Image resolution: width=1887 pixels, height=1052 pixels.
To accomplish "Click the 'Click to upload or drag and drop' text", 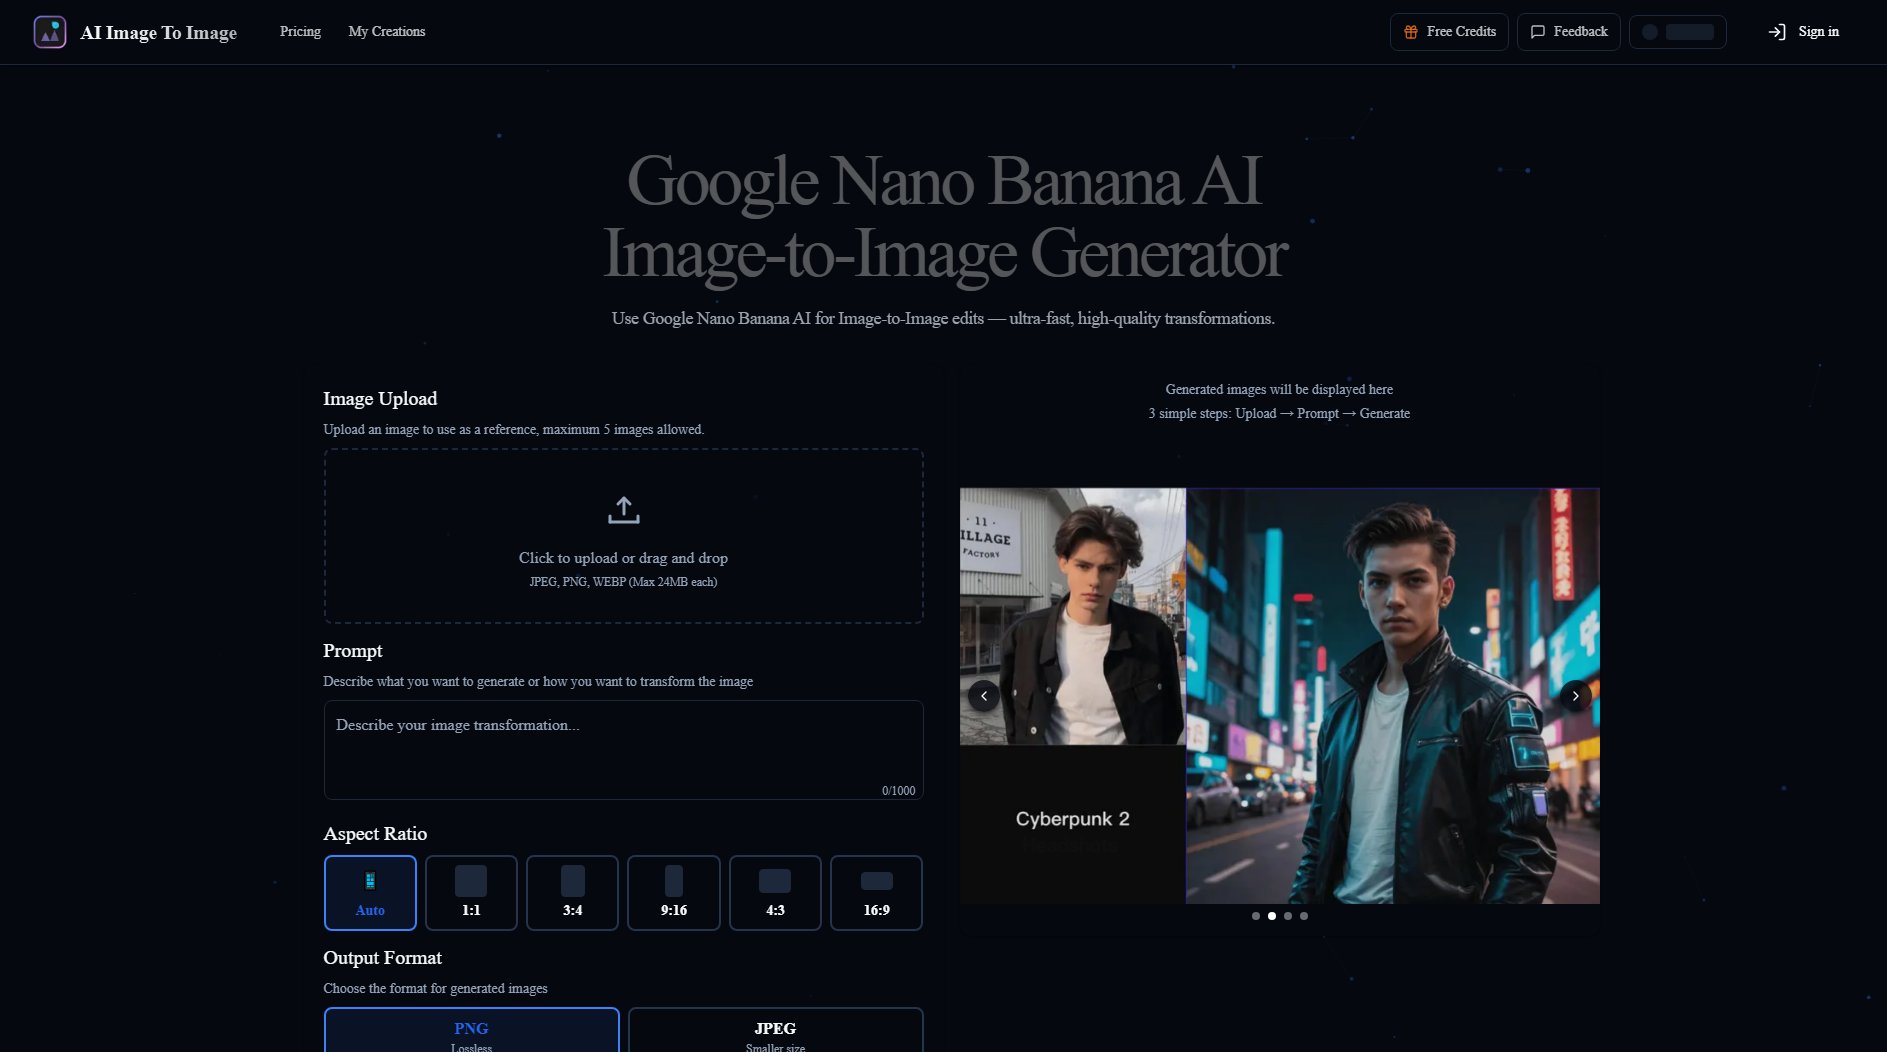I will [623, 558].
